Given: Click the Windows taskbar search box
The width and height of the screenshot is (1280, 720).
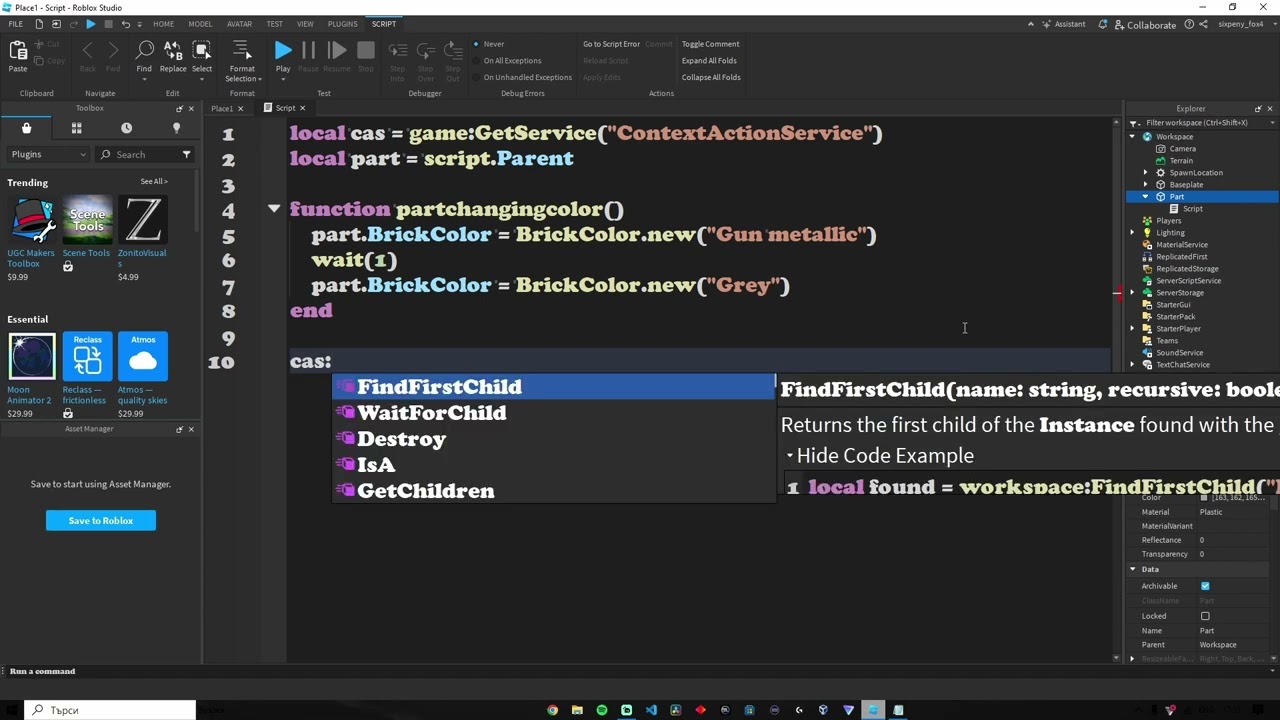Looking at the screenshot, I should point(110,710).
